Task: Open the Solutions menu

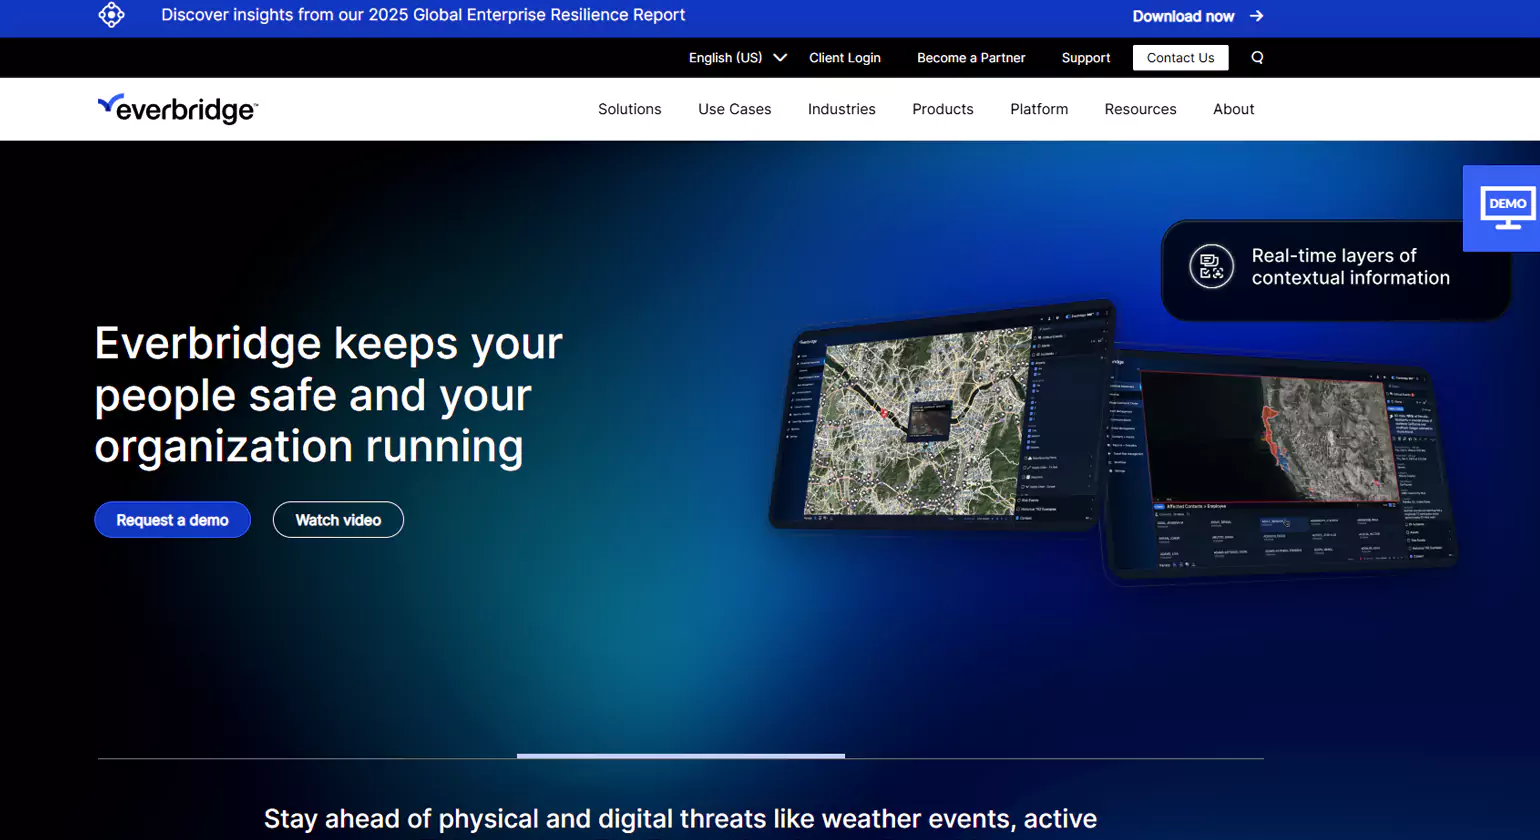Action: coord(629,109)
